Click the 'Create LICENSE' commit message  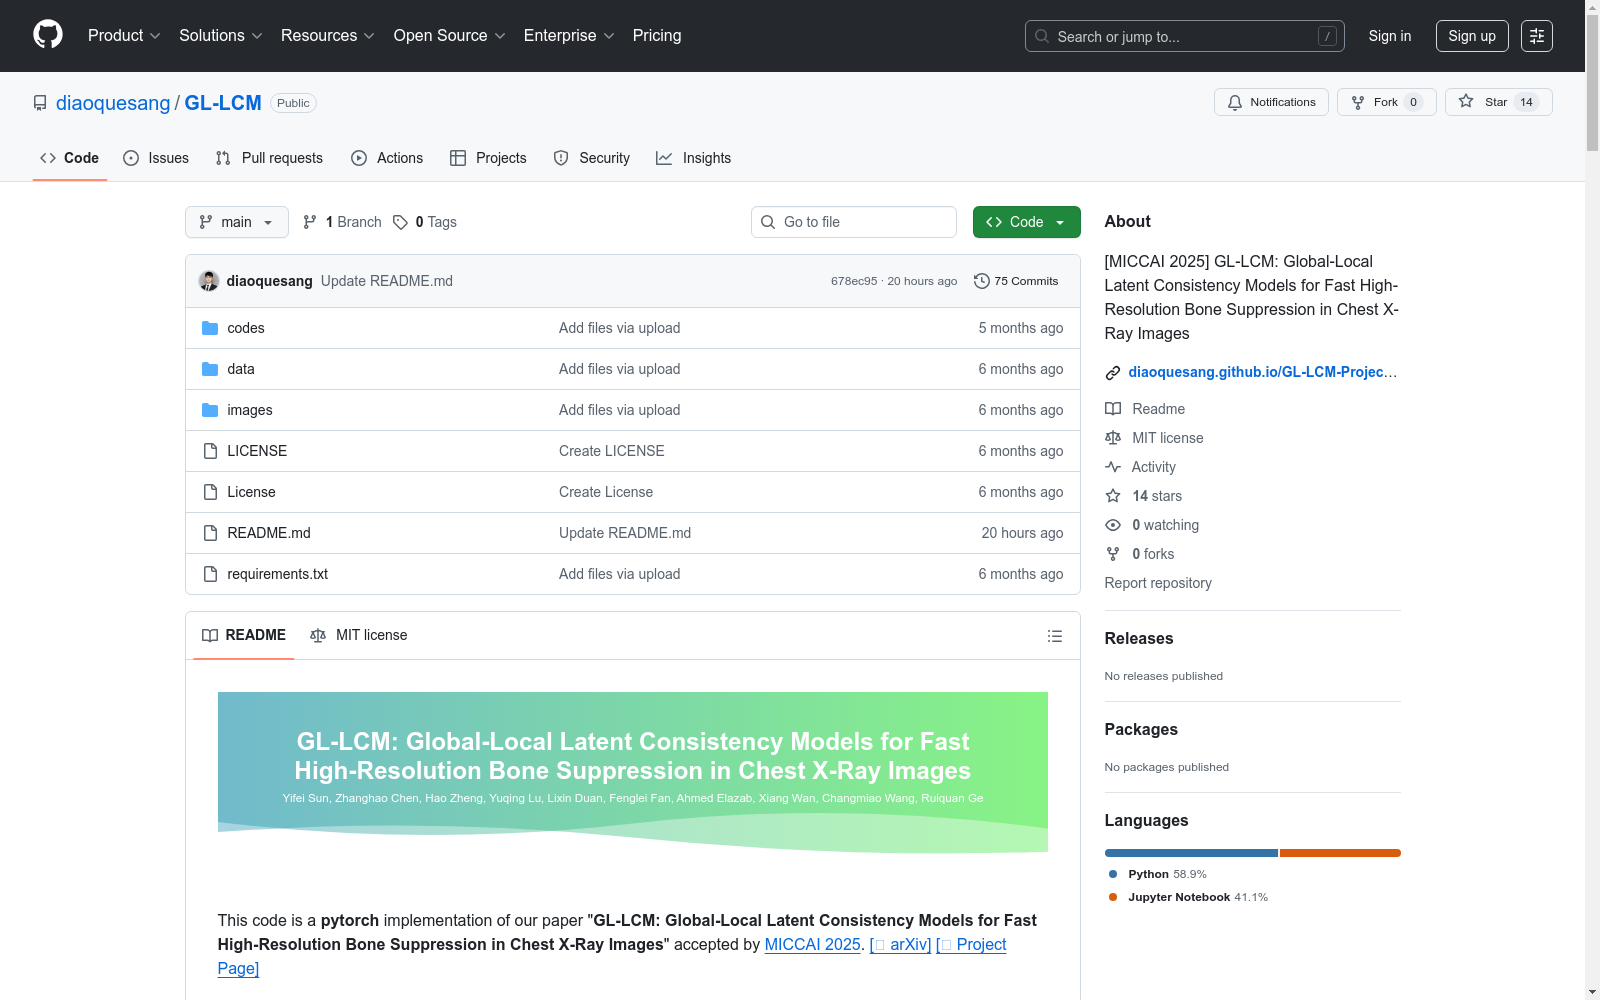(x=612, y=451)
